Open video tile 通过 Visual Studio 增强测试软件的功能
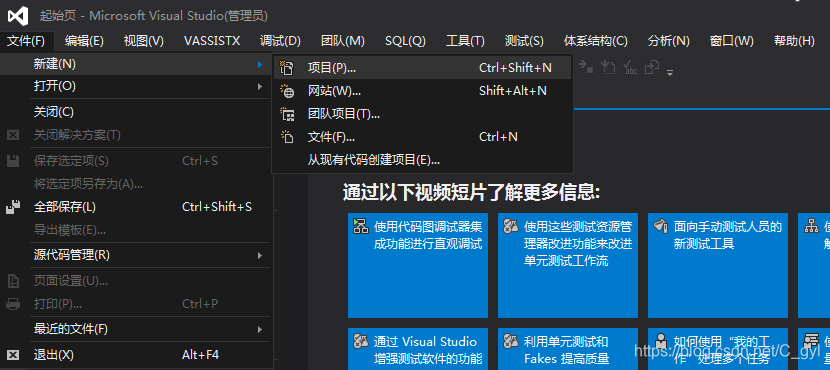This screenshot has height=370, width=830. pyautogui.click(x=418, y=349)
